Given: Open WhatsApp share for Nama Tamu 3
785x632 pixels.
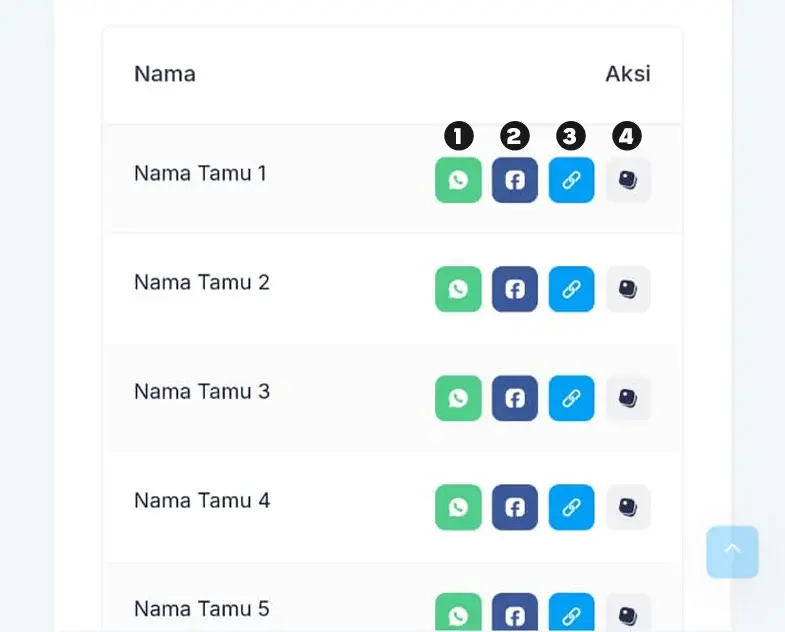Looking at the screenshot, I should click(x=458, y=398).
